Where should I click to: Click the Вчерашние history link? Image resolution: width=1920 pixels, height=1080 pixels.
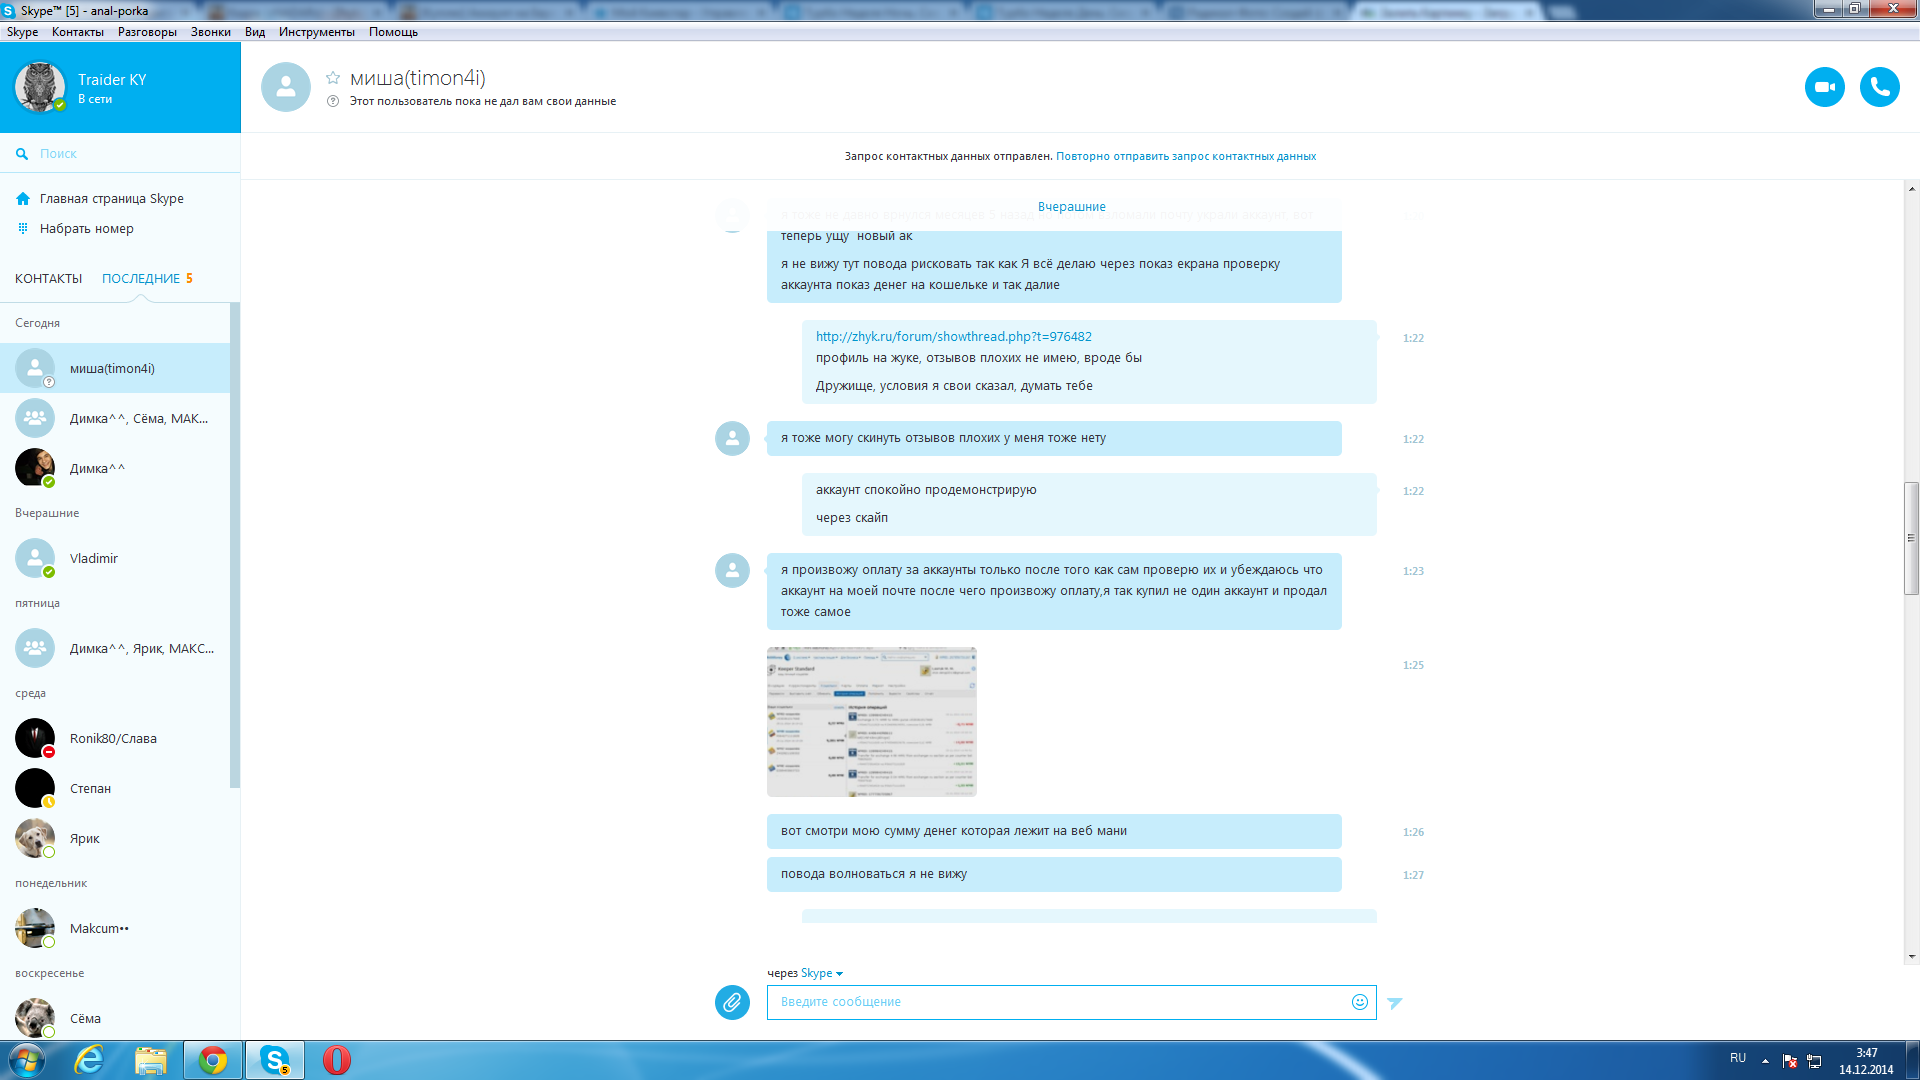tap(1072, 207)
